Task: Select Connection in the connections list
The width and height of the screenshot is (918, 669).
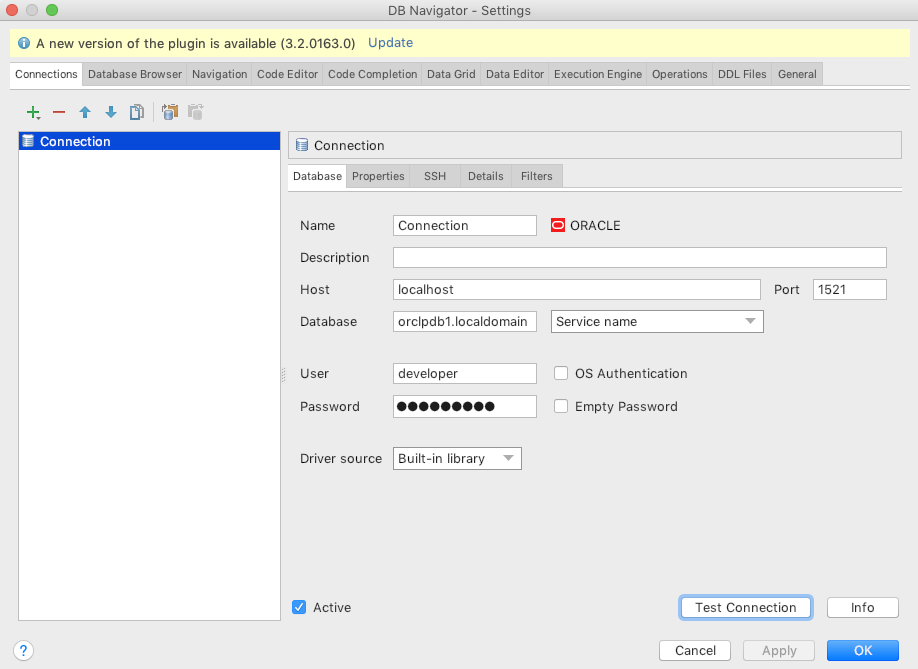Action: pos(75,141)
